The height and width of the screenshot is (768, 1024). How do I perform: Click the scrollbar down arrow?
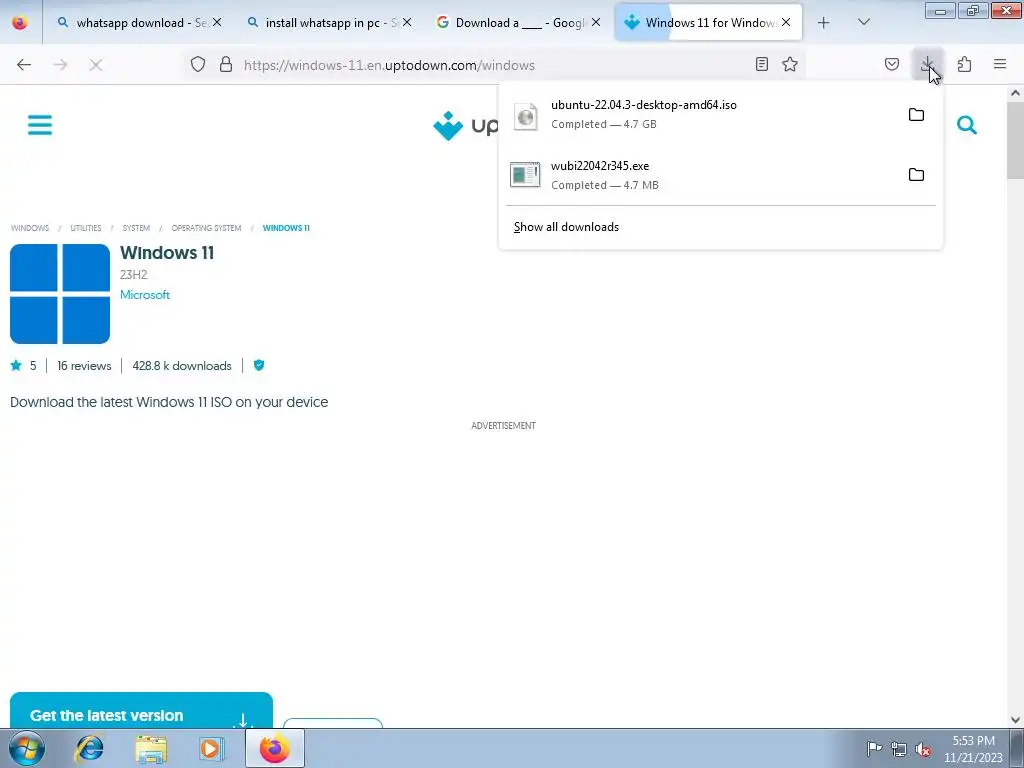1015,720
